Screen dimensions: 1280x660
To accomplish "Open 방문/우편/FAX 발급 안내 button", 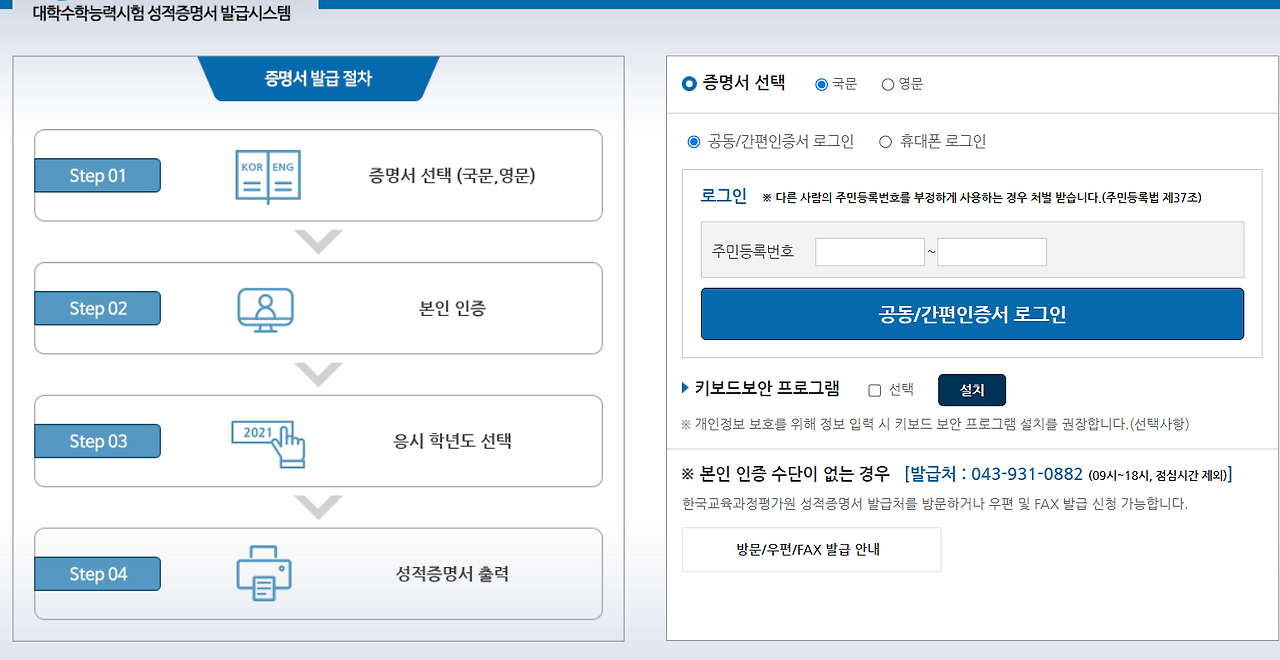I will pyautogui.click(x=811, y=550).
